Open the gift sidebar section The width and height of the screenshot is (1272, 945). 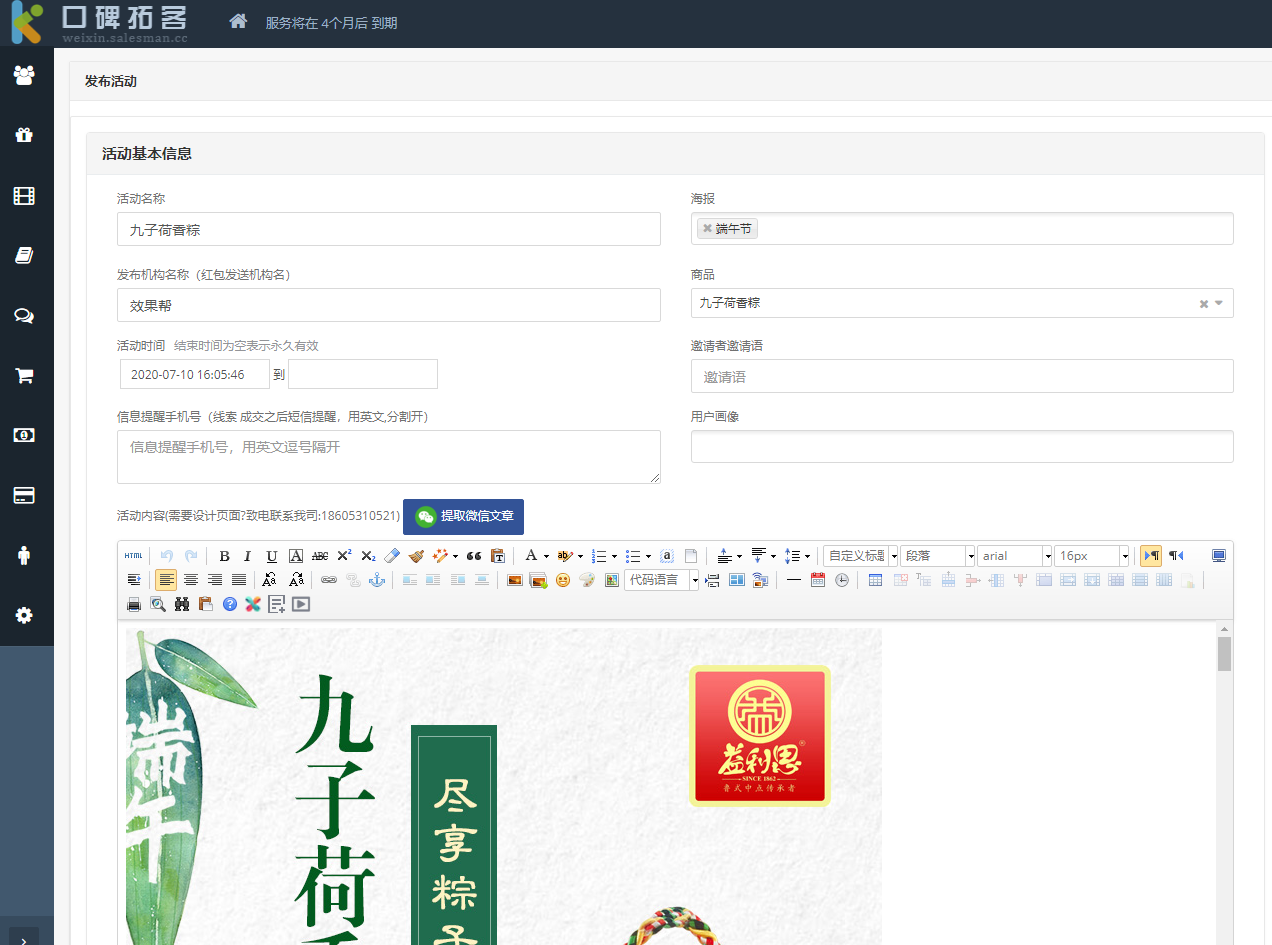(x=24, y=135)
